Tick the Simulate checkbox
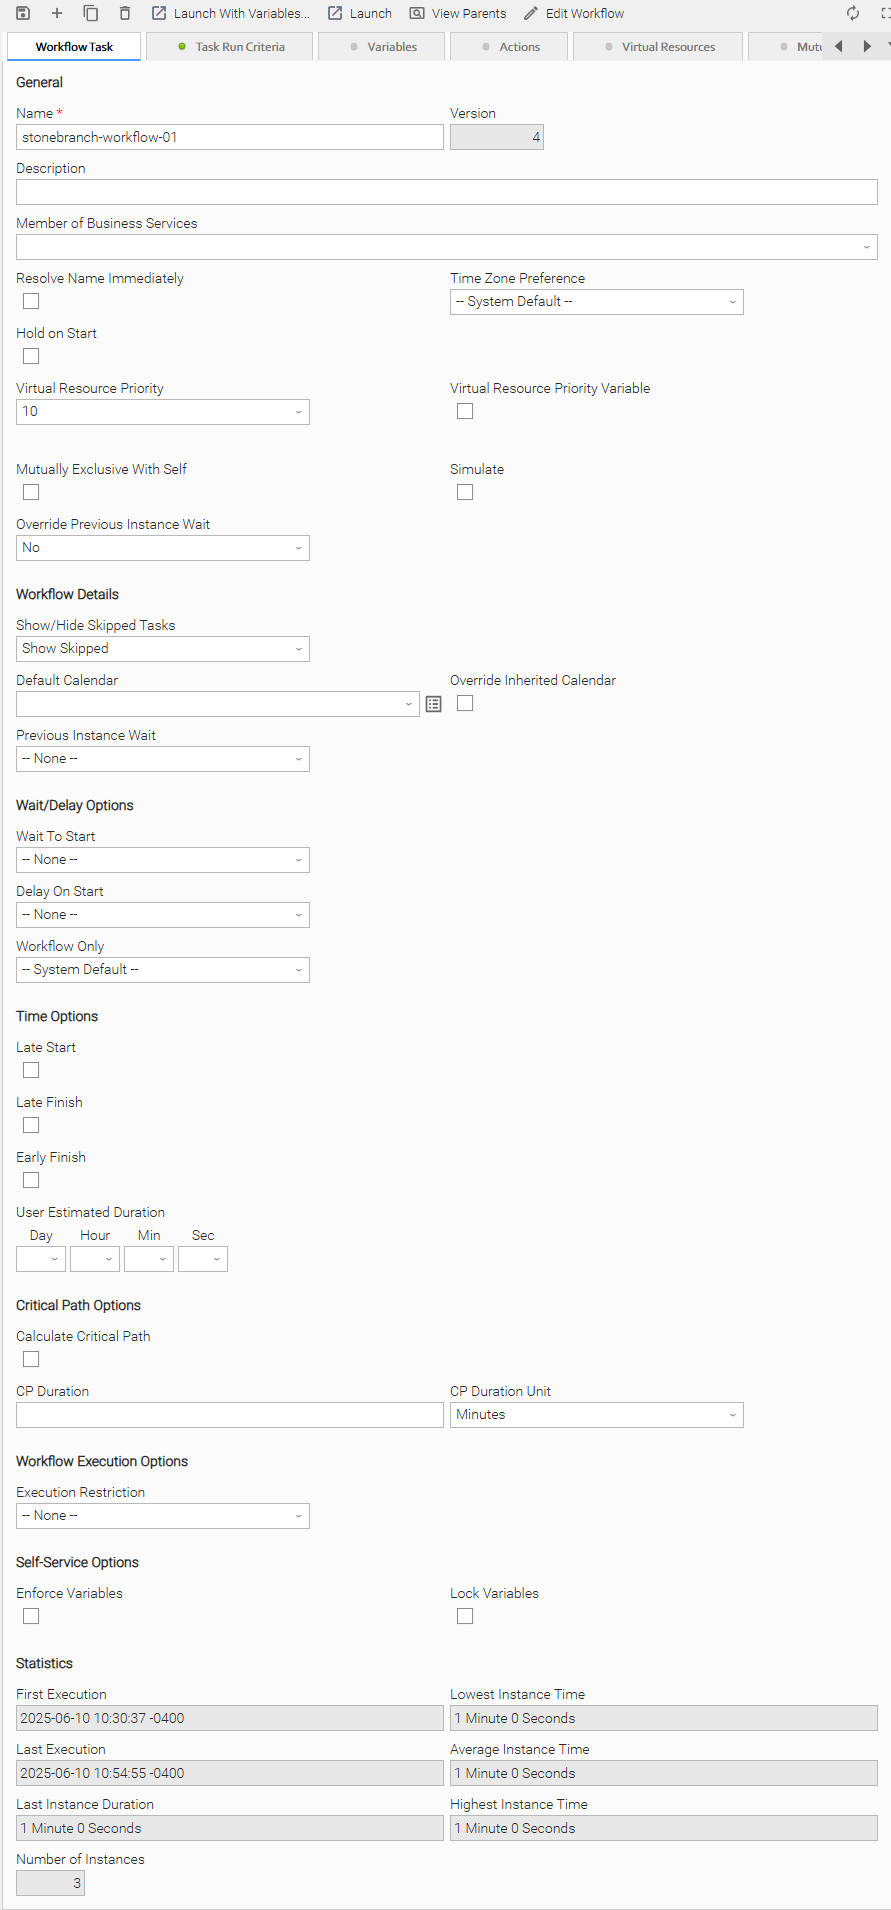Viewport: 891px width, 1910px height. pyautogui.click(x=465, y=492)
